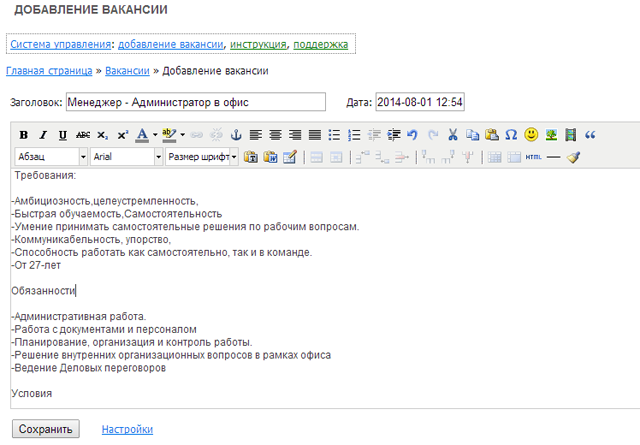Insert special character using the Omega icon

(x=511, y=134)
